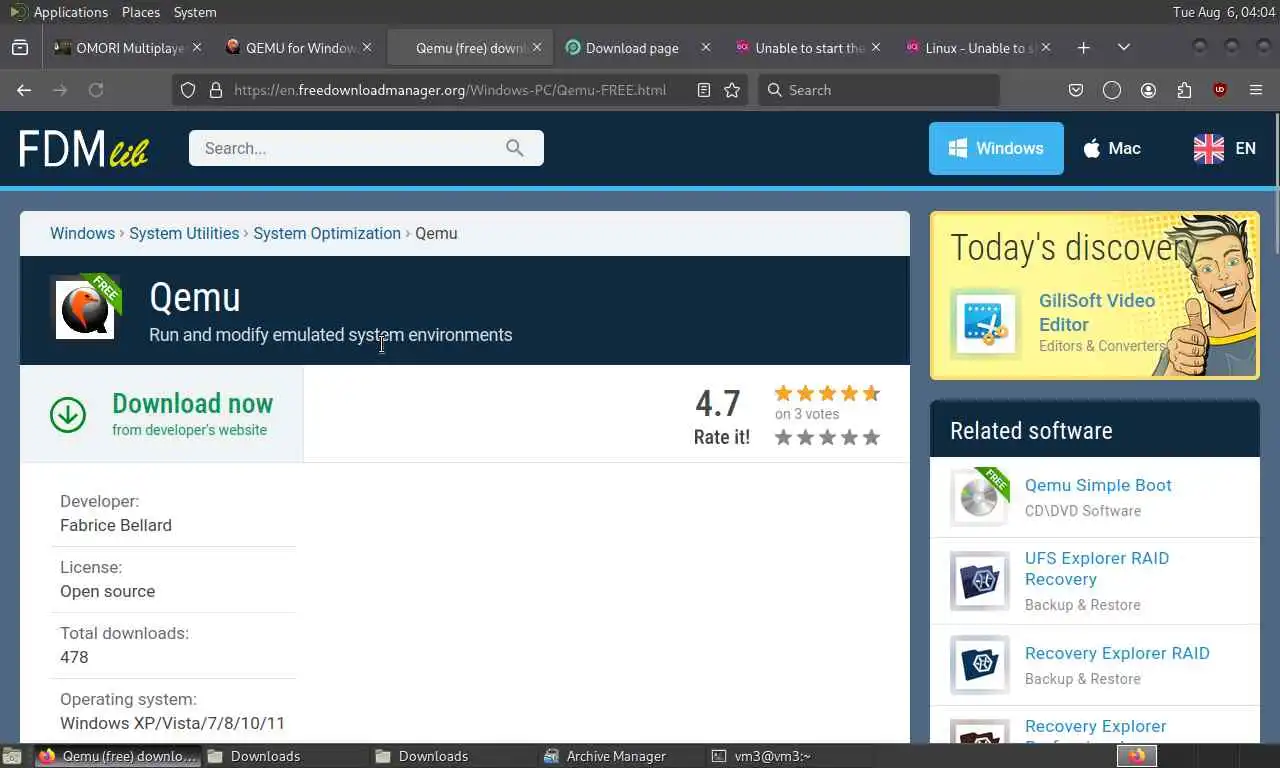
Task: Click the address bar URL
Action: 450,90
